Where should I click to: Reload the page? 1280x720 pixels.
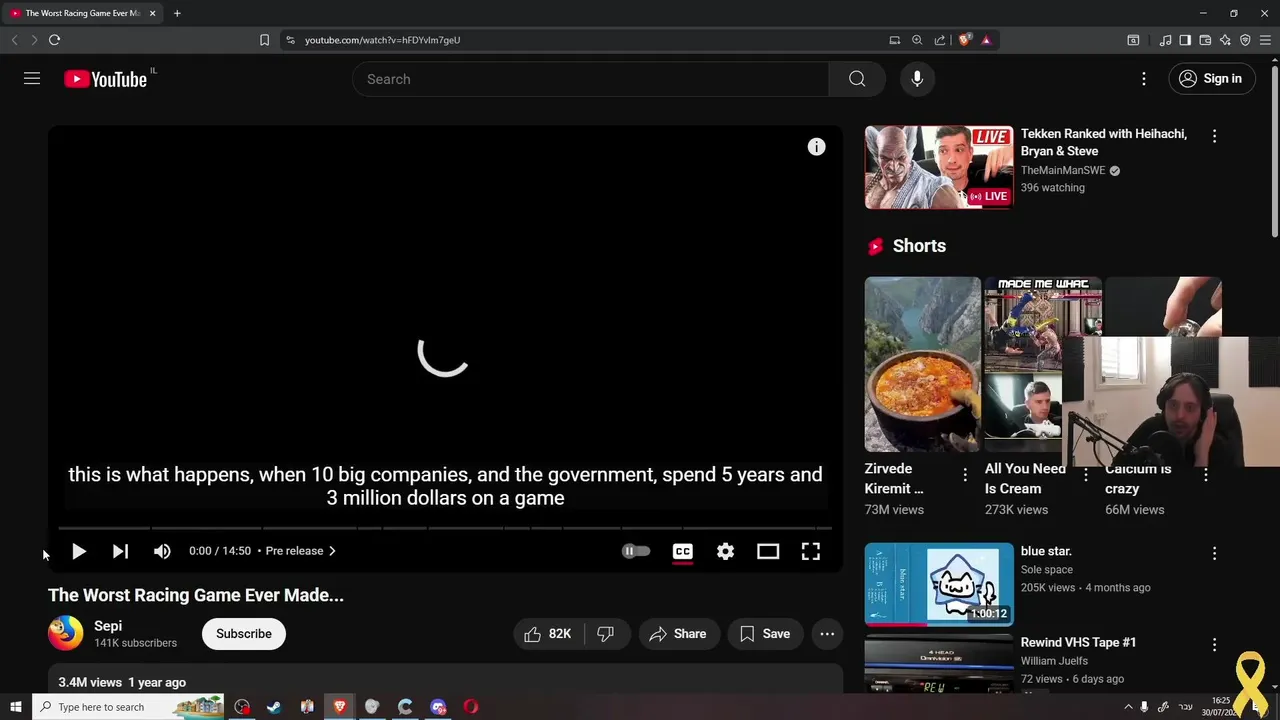pyautogui.click(x=54, y=40)
